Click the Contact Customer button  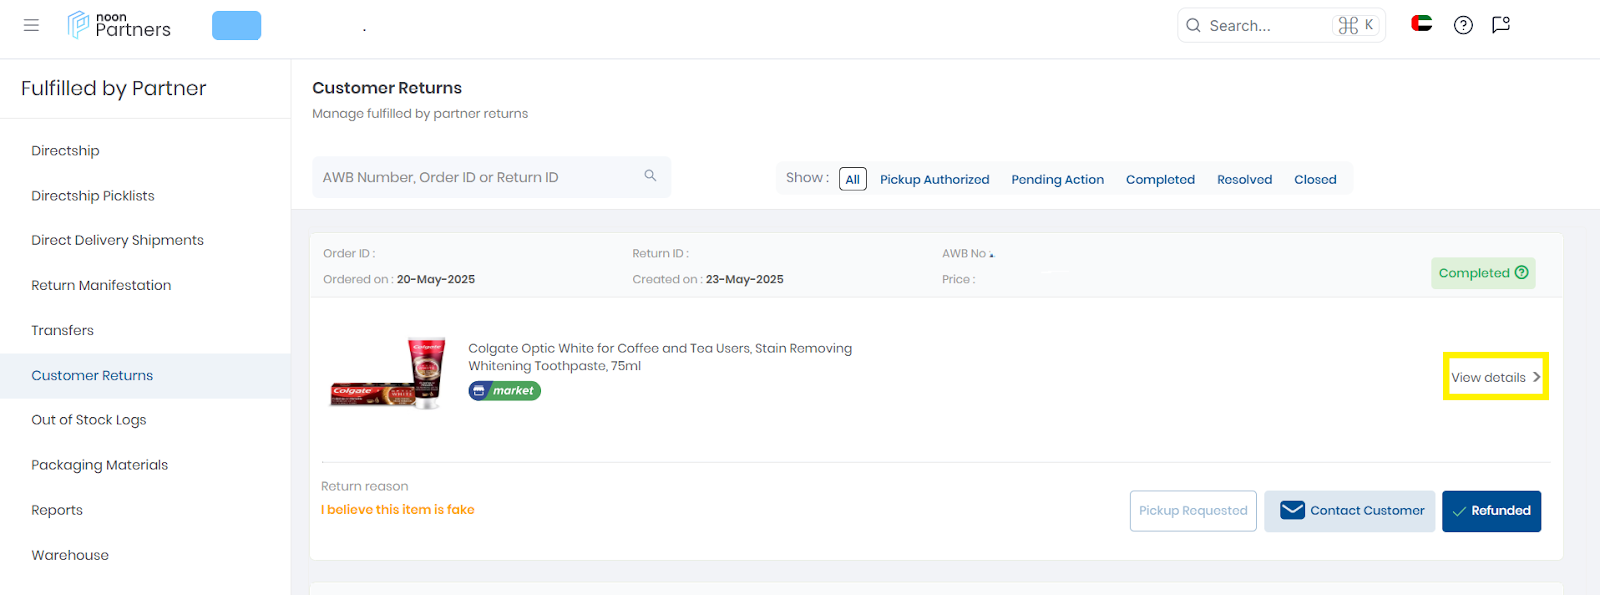pyautogui.click(x=1350, y=511)
